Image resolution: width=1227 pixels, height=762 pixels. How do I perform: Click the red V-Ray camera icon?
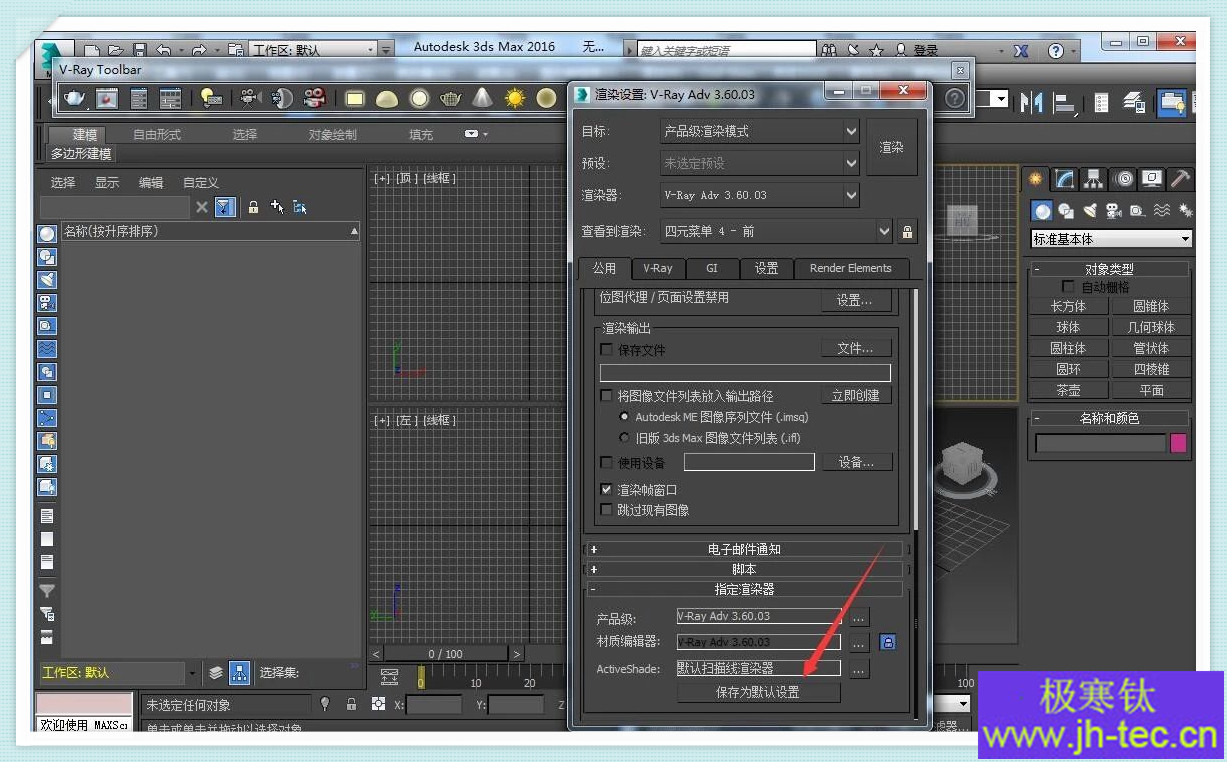point(315,98)
